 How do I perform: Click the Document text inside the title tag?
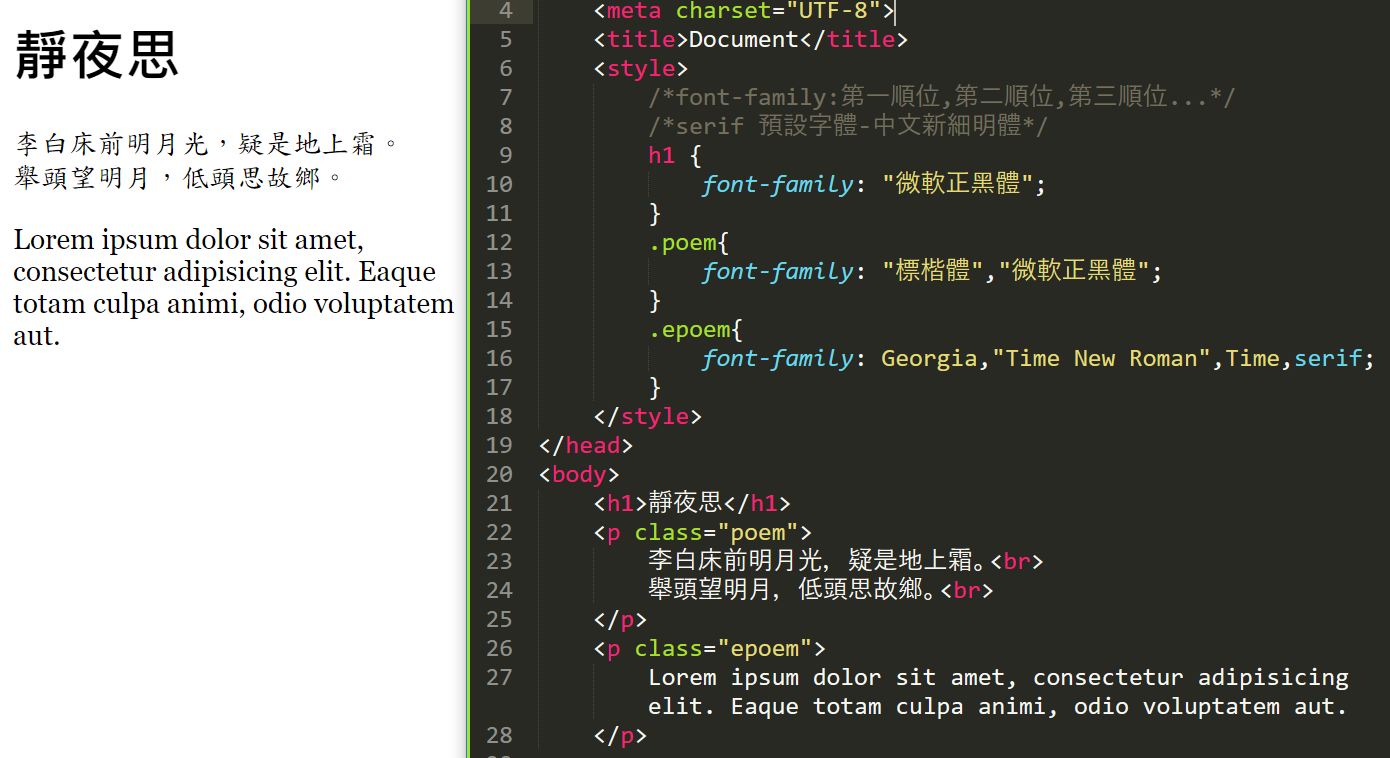(x=743, y=40)
